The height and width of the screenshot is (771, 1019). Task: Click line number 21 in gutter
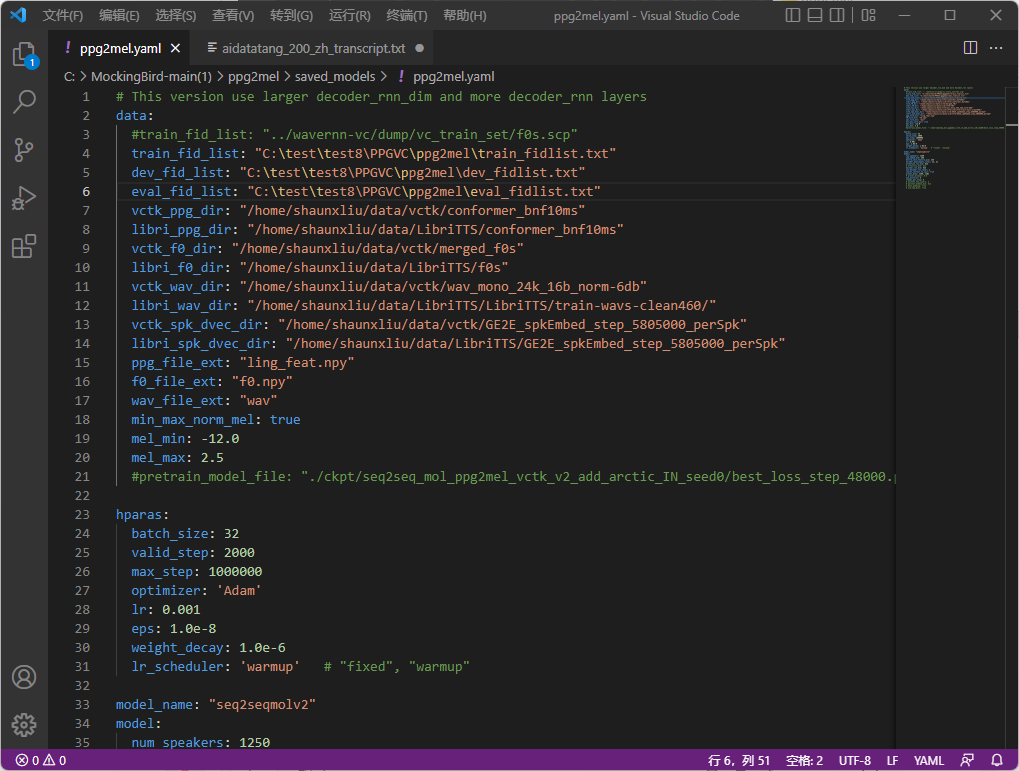[83, 477]
